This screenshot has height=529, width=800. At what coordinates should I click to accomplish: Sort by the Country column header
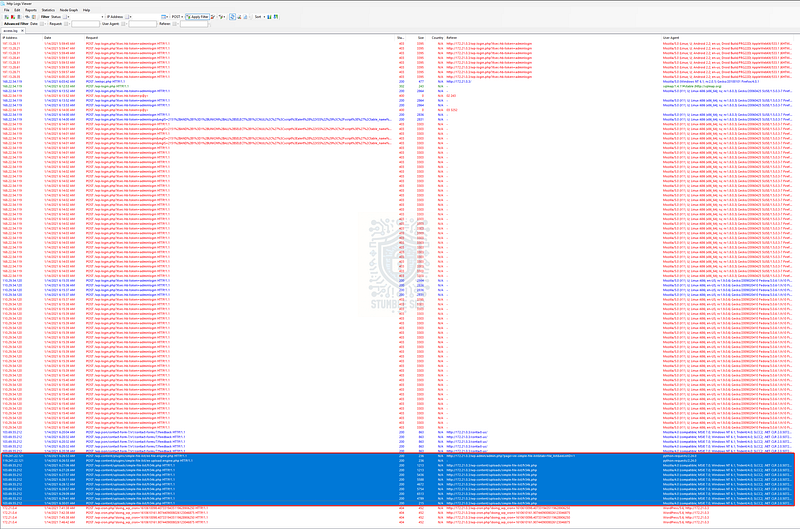click(x=437, y=38)
